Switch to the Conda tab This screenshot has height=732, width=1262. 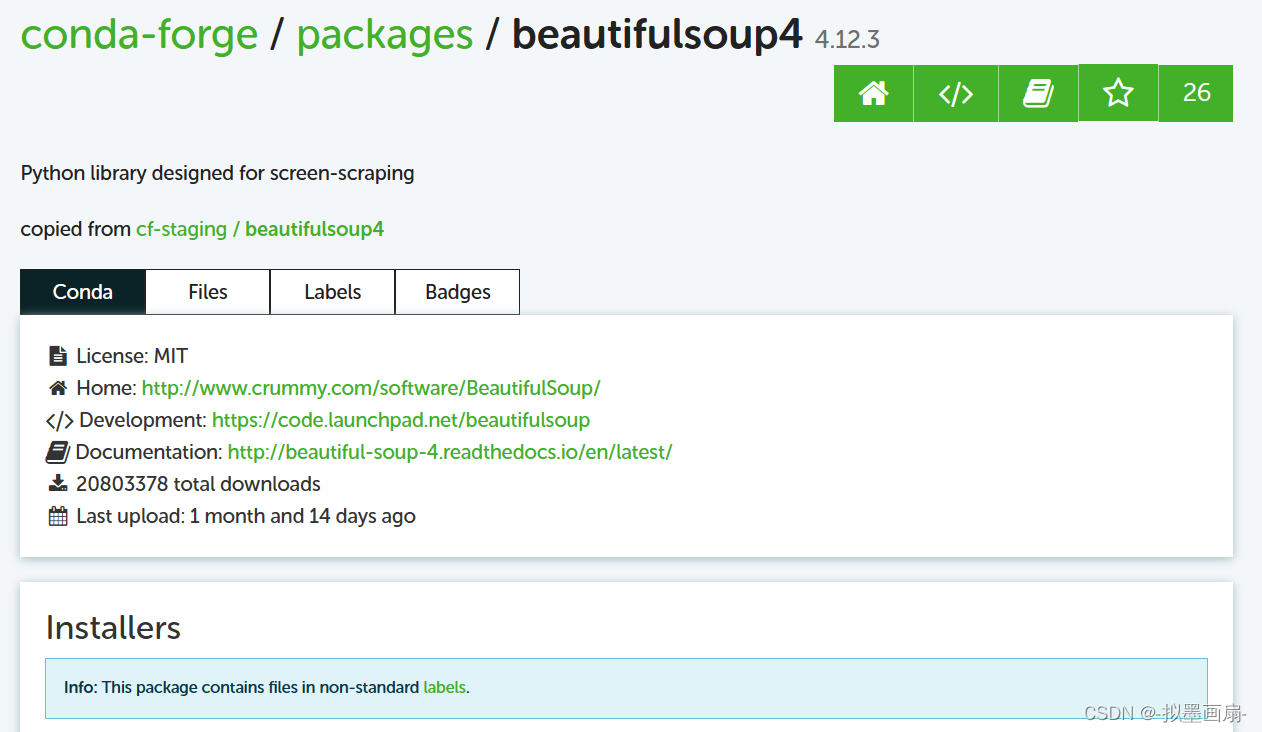(x=83, y=292)
